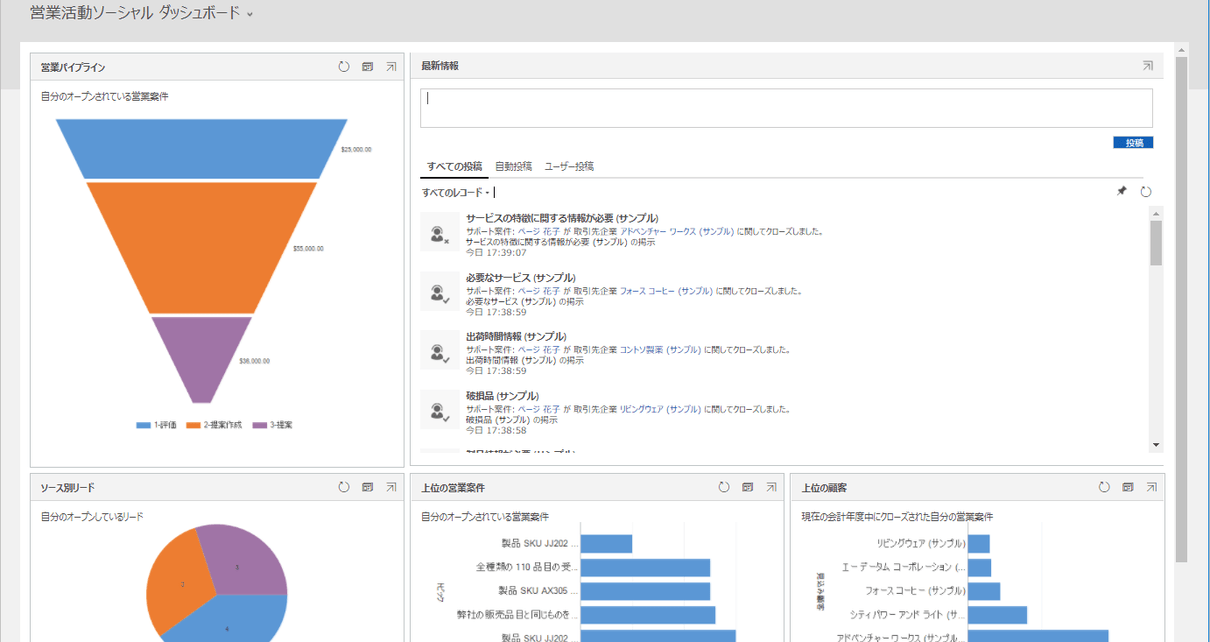Open record grid for 上位の営業案件 chart
The image size is (1210, 642).
tap(746, 487)
